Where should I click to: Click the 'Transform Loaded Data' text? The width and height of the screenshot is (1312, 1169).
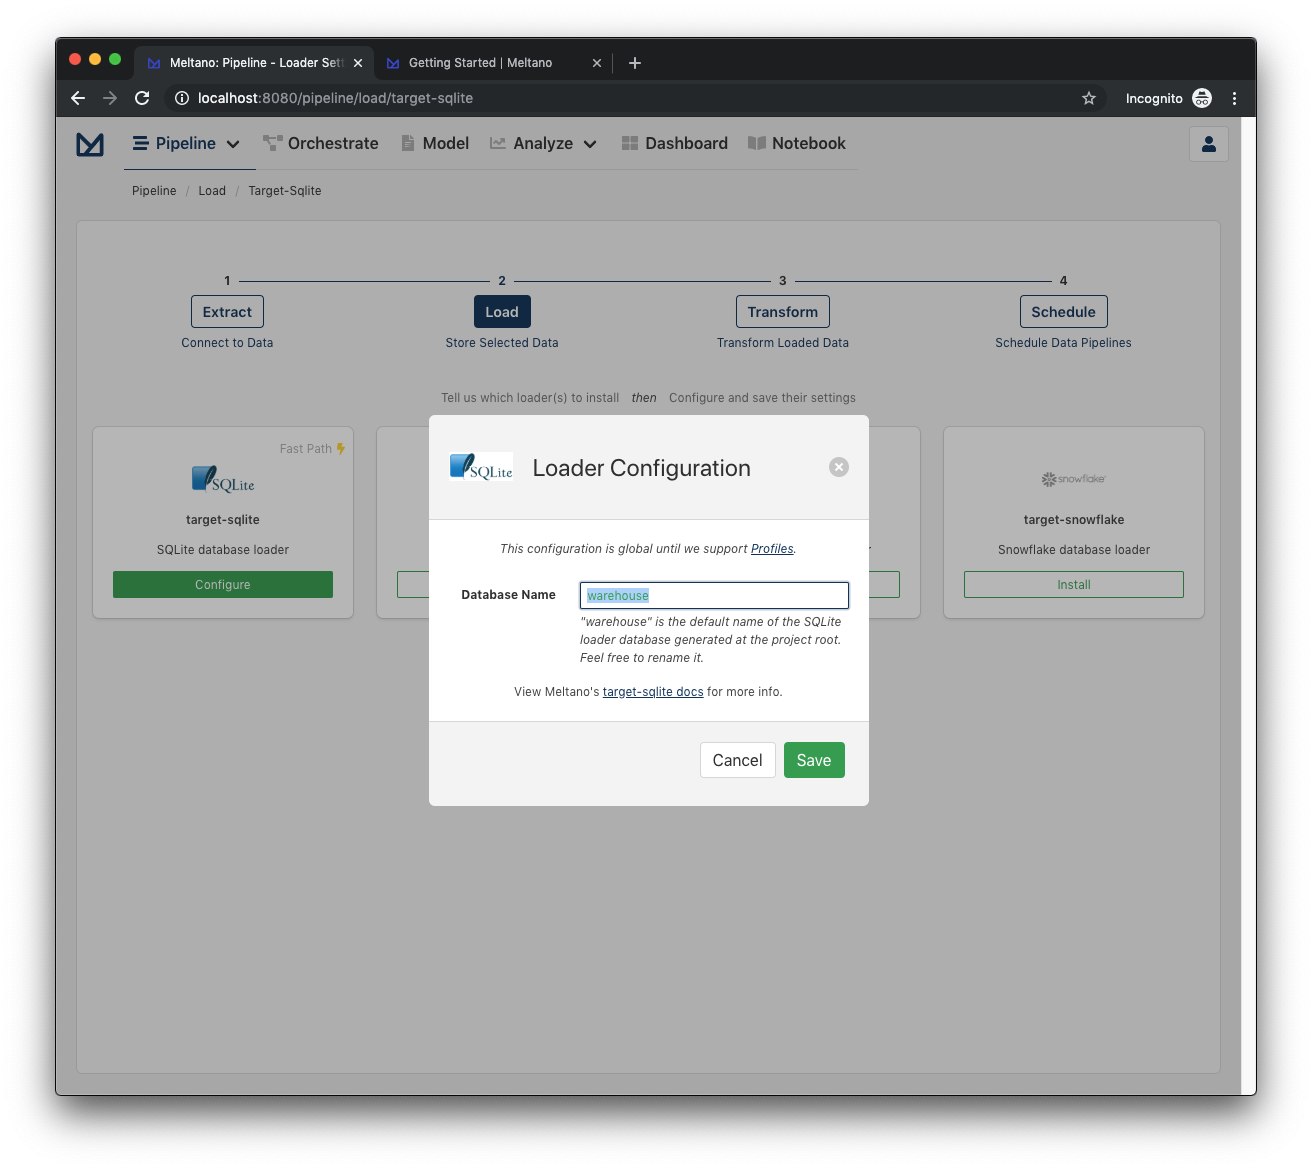click(783, 343)
